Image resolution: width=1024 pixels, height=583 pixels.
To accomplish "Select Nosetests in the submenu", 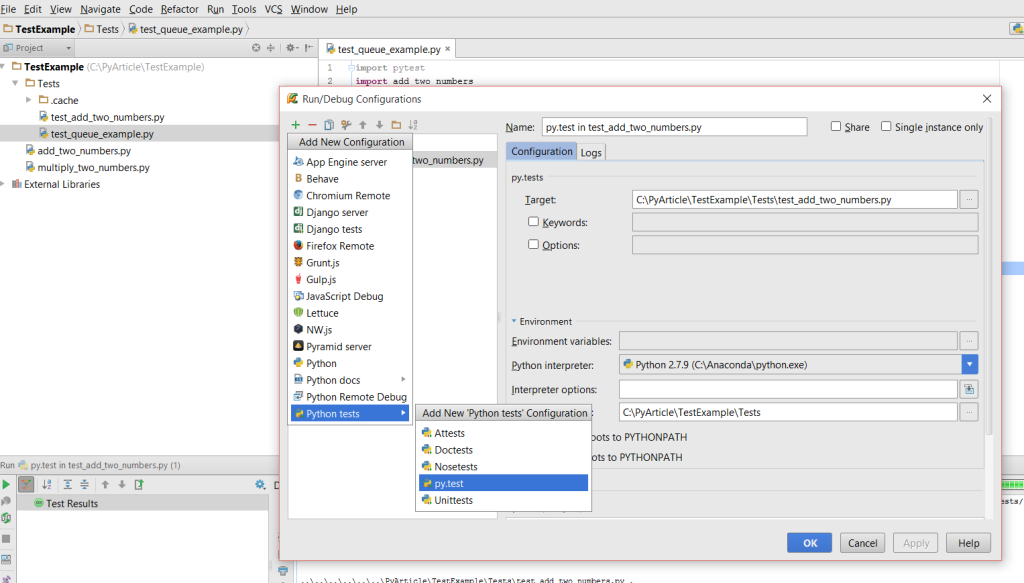I will click(x=504, y=467).
